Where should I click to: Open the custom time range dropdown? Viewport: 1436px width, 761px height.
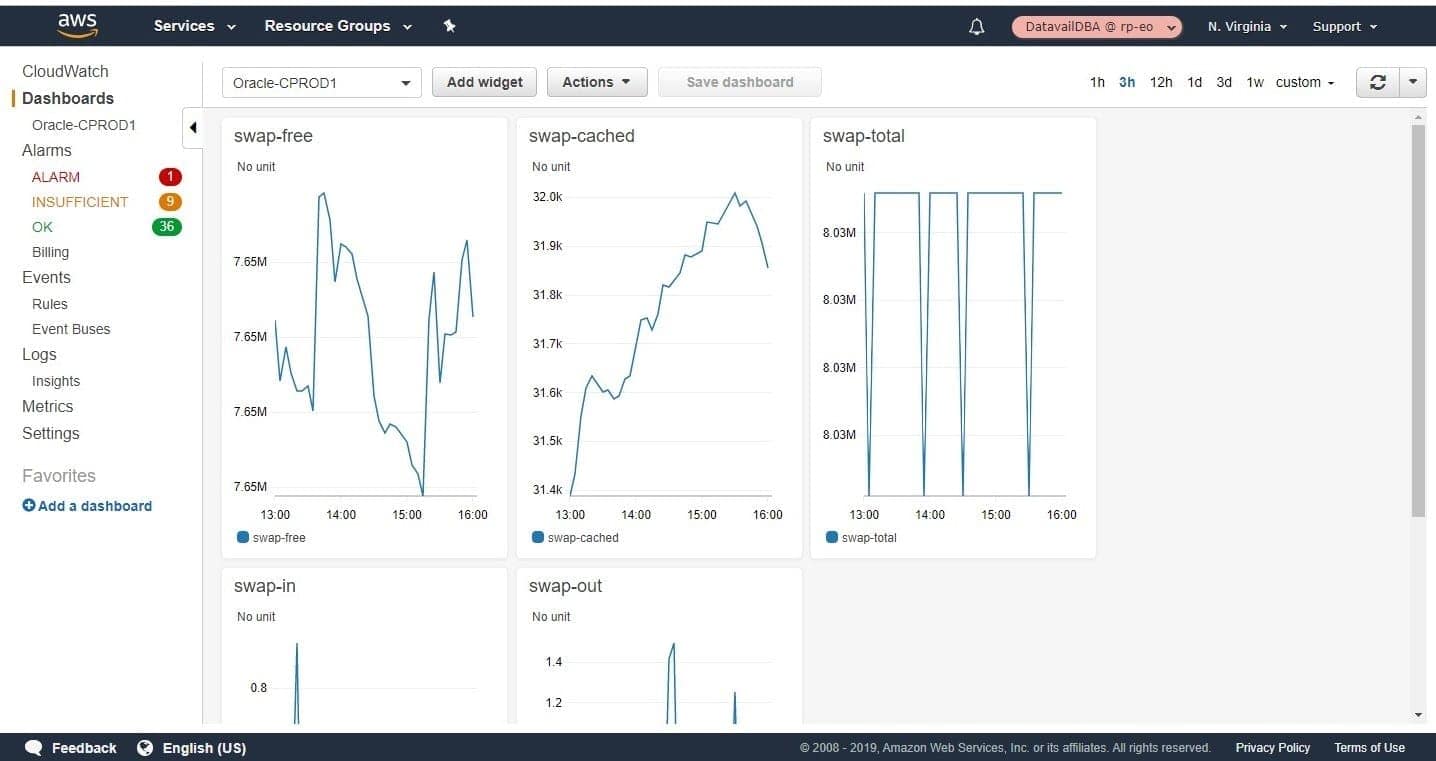click(x=1305, y=82)
